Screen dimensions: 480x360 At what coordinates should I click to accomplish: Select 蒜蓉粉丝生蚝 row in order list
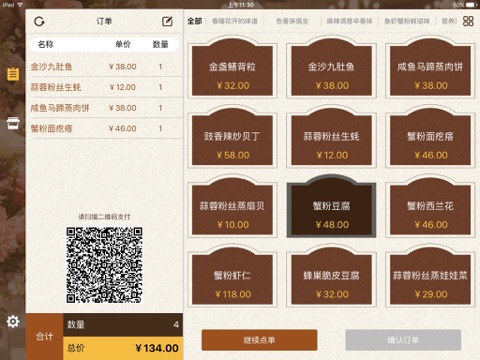point(104,87)
